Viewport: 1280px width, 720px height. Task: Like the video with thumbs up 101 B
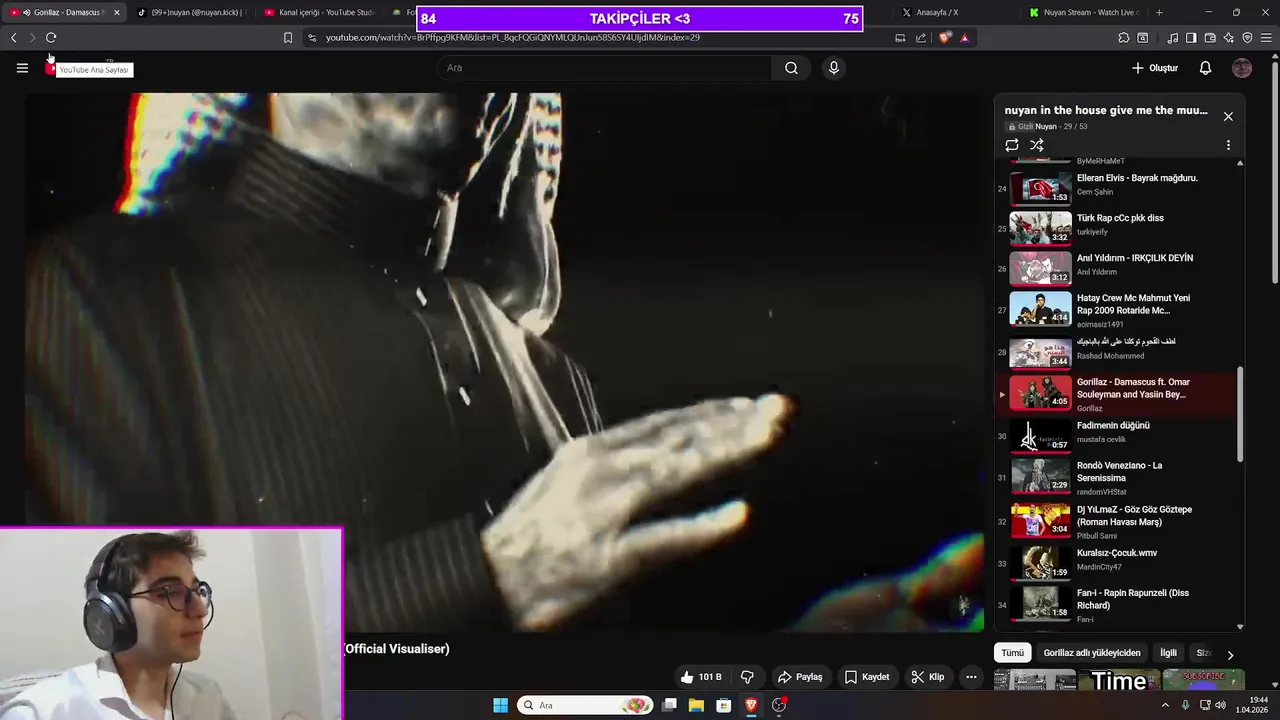click(x=701, y=677)
